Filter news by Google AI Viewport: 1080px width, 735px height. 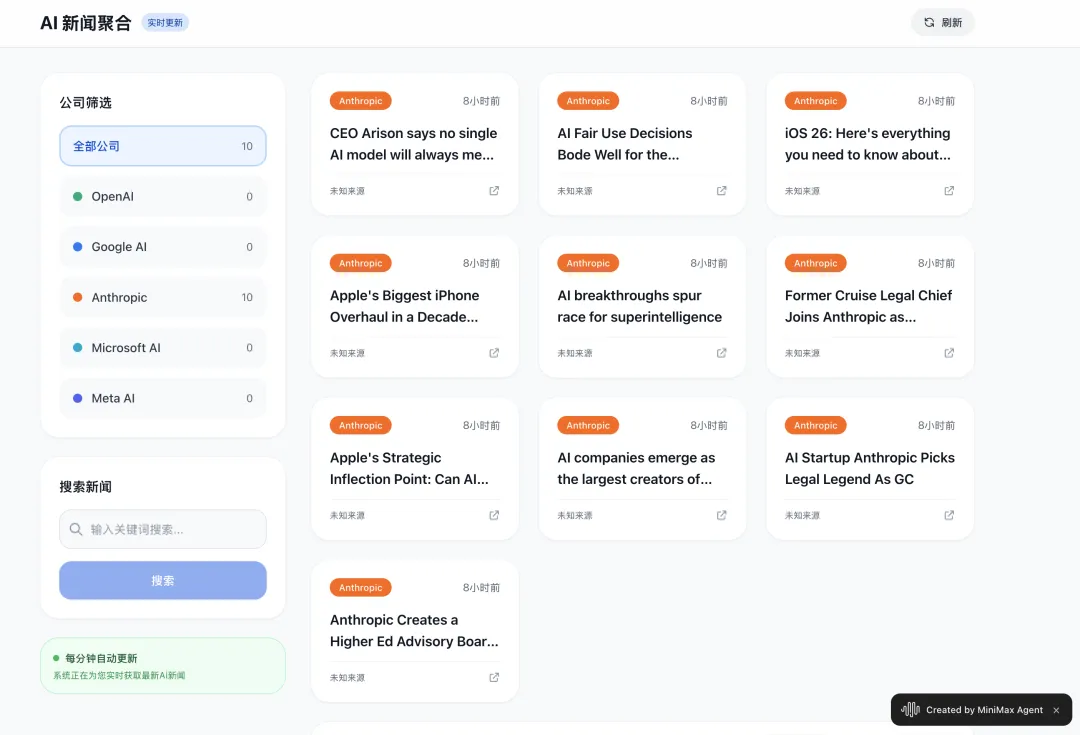tap(163, 247)
